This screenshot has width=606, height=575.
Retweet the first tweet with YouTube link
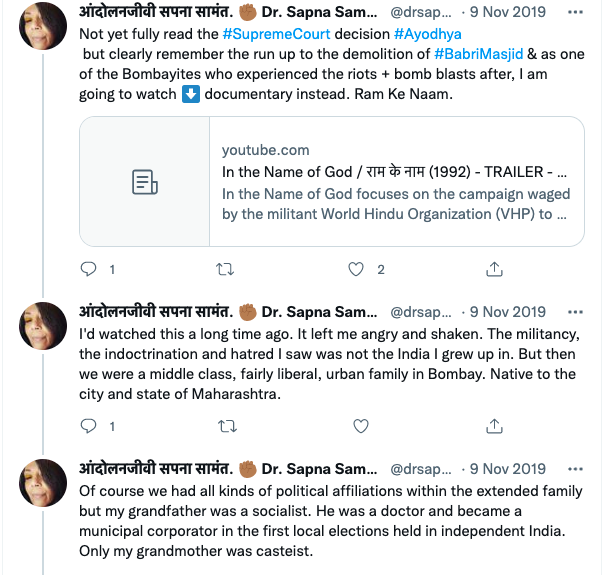coord(226,269)
